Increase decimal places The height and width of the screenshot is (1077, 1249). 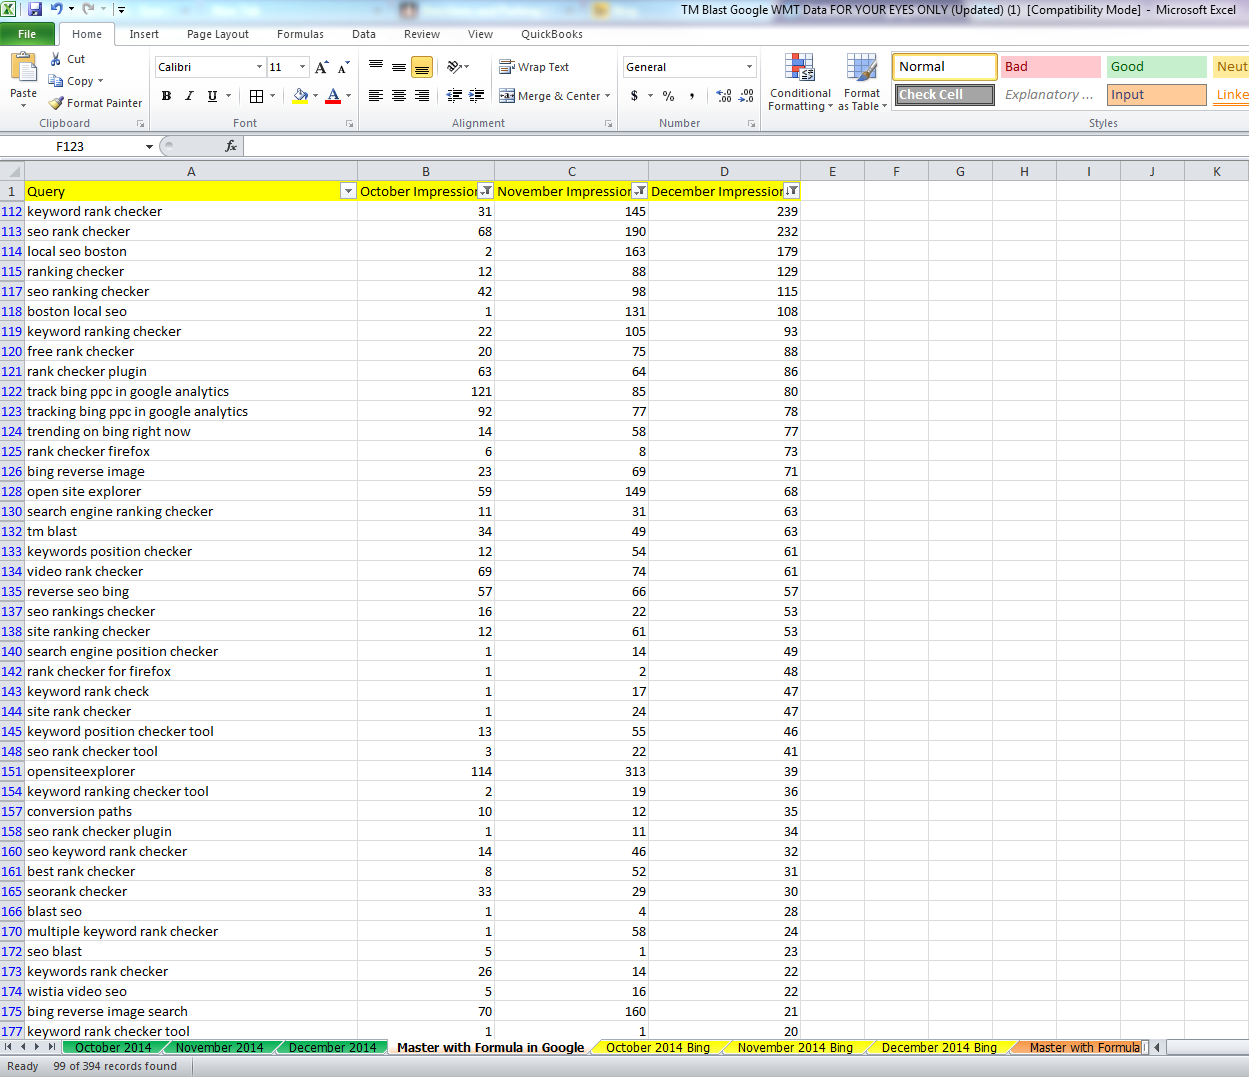[724, 96]
